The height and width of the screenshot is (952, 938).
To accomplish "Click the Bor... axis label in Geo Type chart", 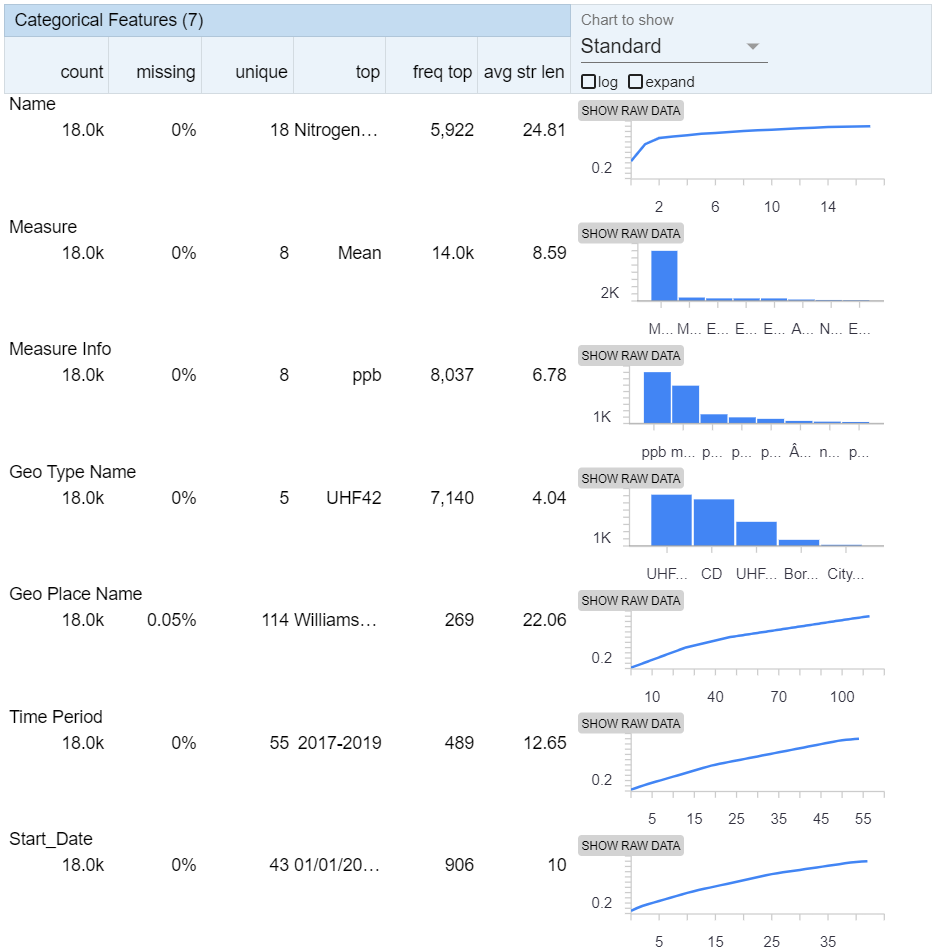I will (801, 574).
